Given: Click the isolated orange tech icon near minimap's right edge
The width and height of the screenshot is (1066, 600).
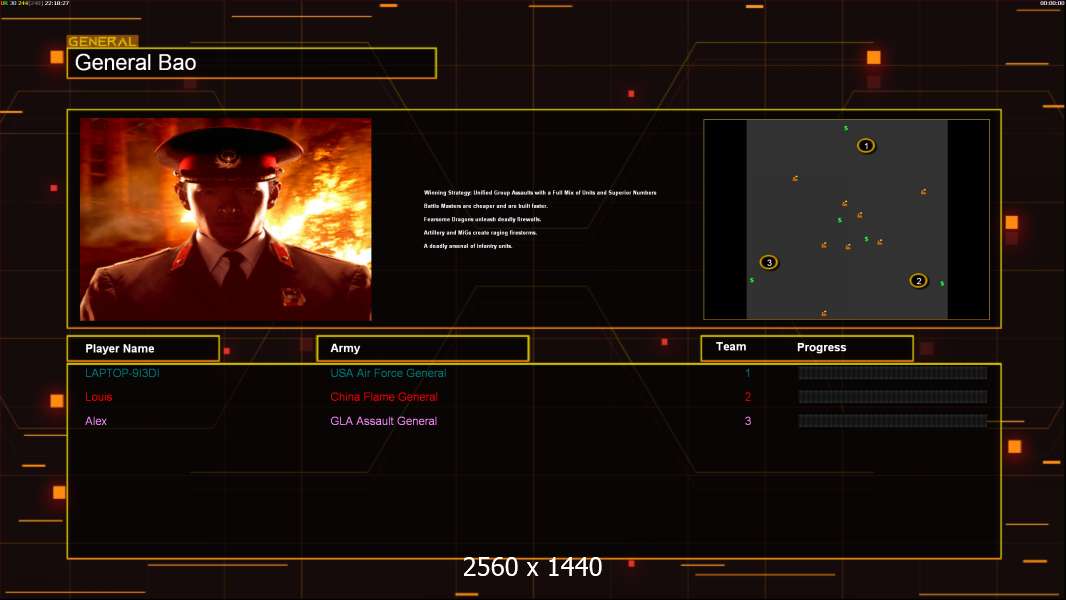Looking at the screenshot, I should [x=923, y=192].
